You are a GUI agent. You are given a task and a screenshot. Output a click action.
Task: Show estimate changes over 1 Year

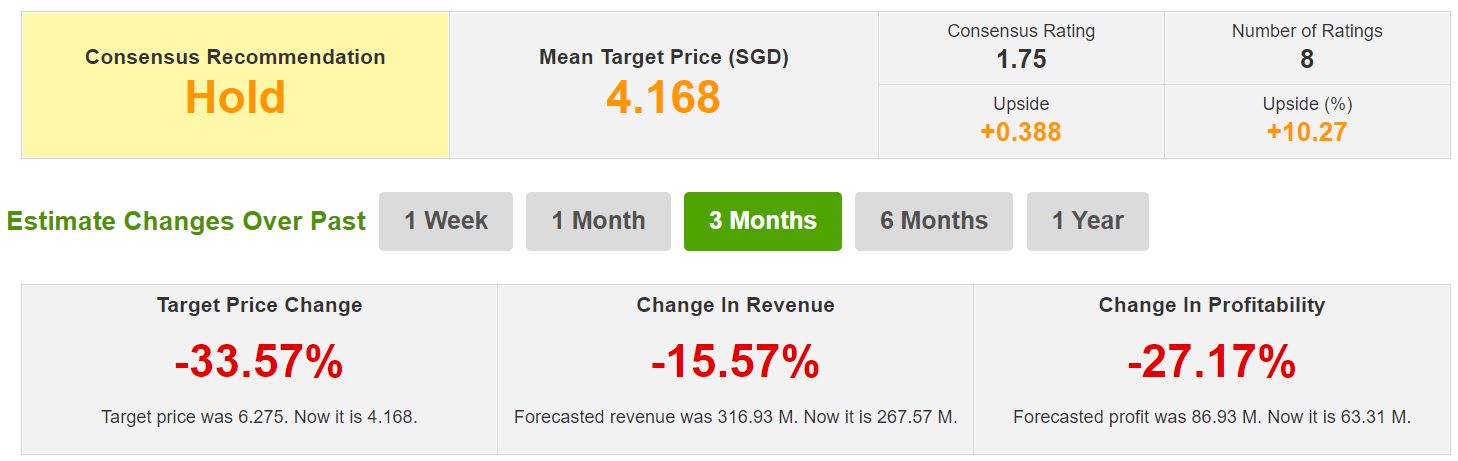coord(1087,221)
